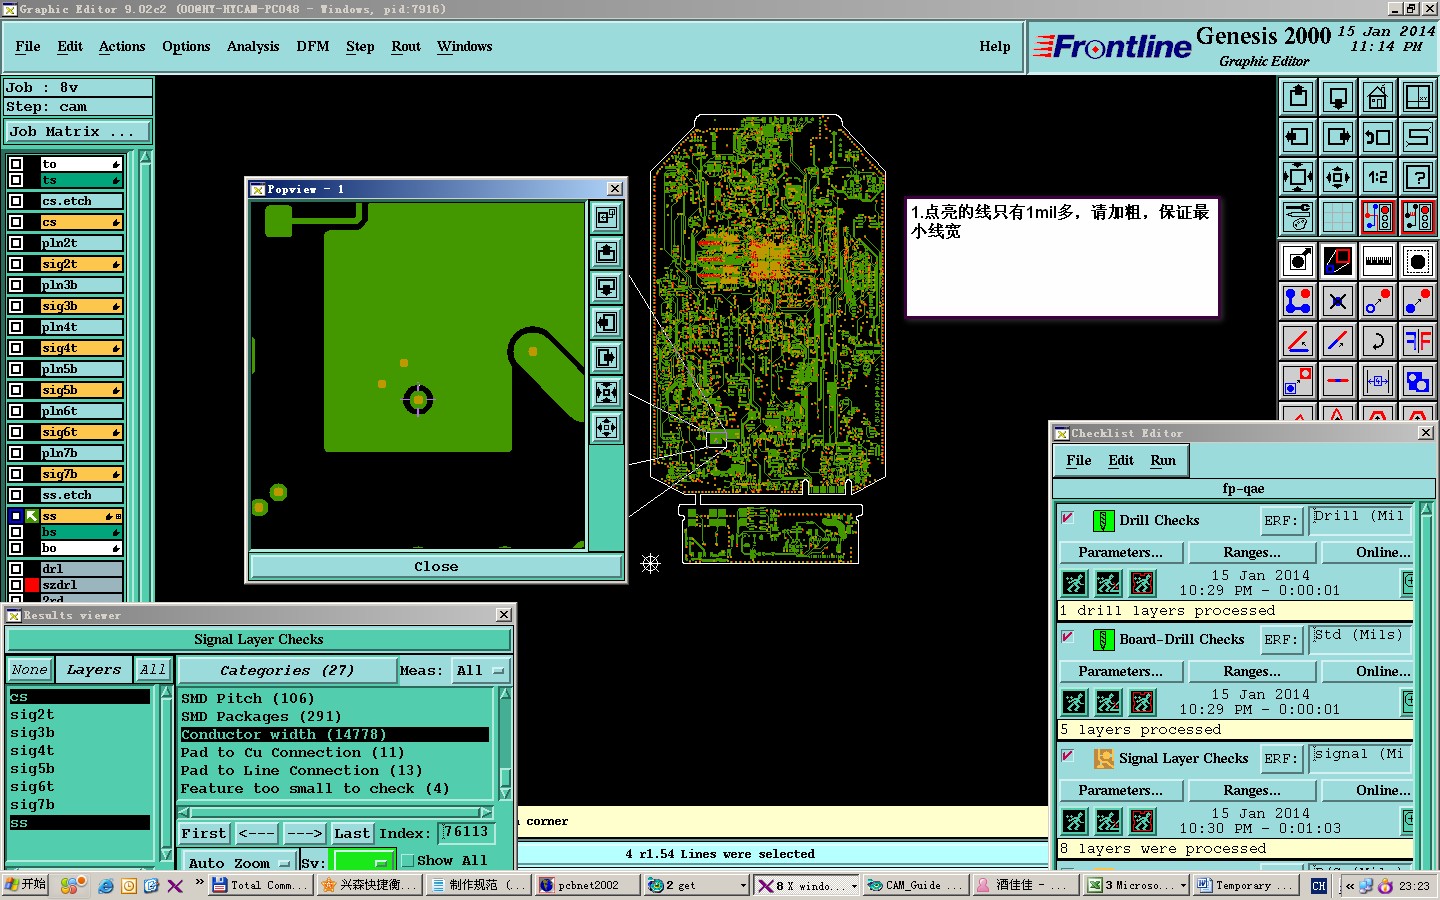This screenshot has height=900, width=1440.
Task: Click the mirror F flip tool icon
Action: [x=1418, y=341]
